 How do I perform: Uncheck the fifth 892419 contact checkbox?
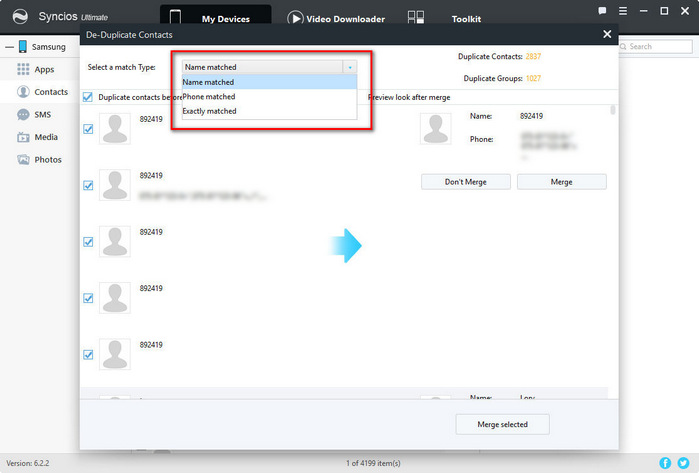click(88, 354)
